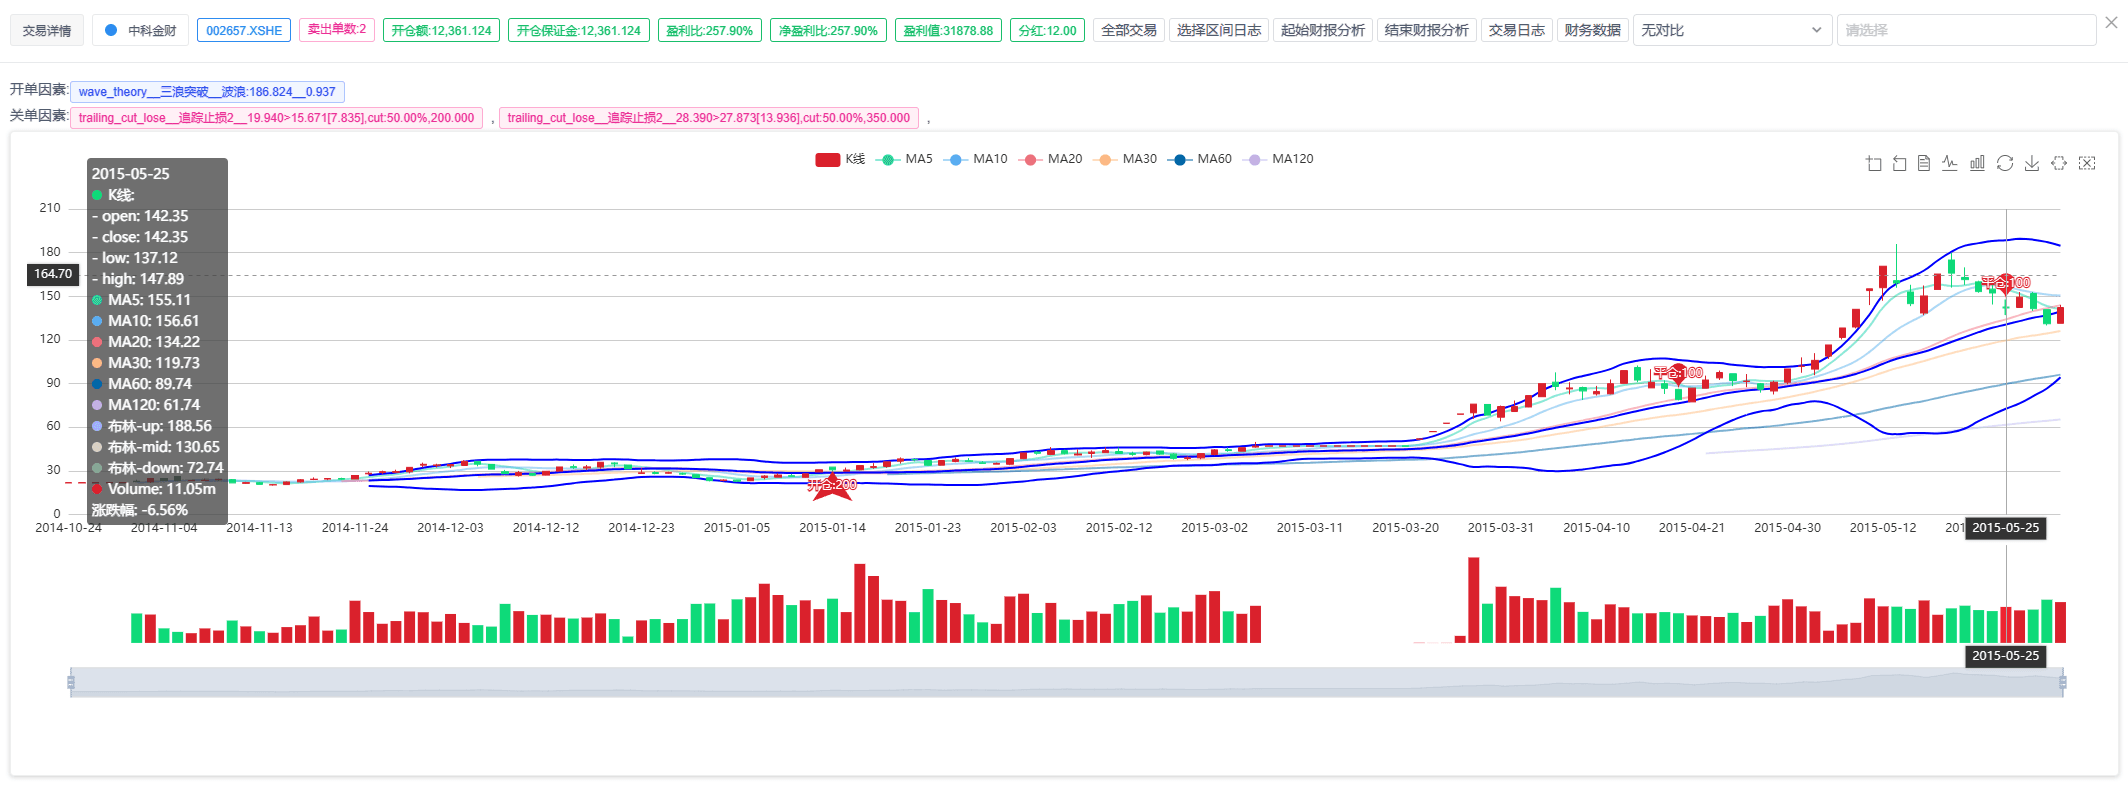The image size is (2128, 787).
Task: Open the data view document icon
Action: click(1924, 164)
